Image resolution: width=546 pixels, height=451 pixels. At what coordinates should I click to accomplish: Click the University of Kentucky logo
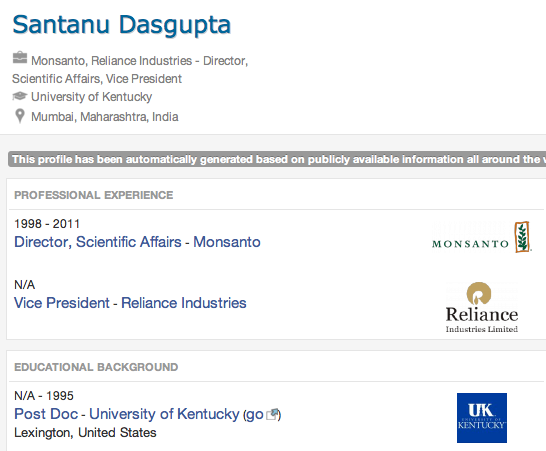tap(482, 418)
